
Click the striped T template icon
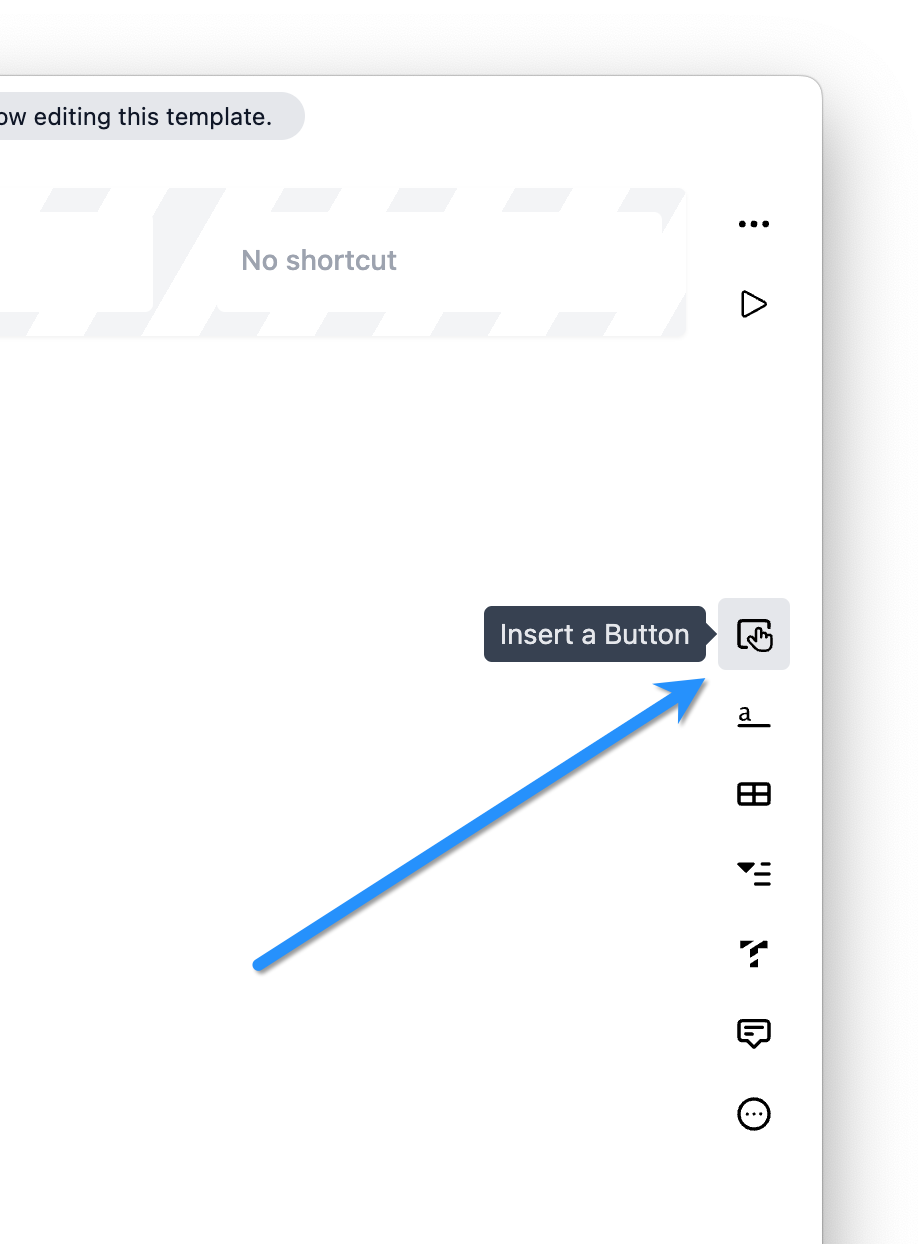[x=754, y=953]
